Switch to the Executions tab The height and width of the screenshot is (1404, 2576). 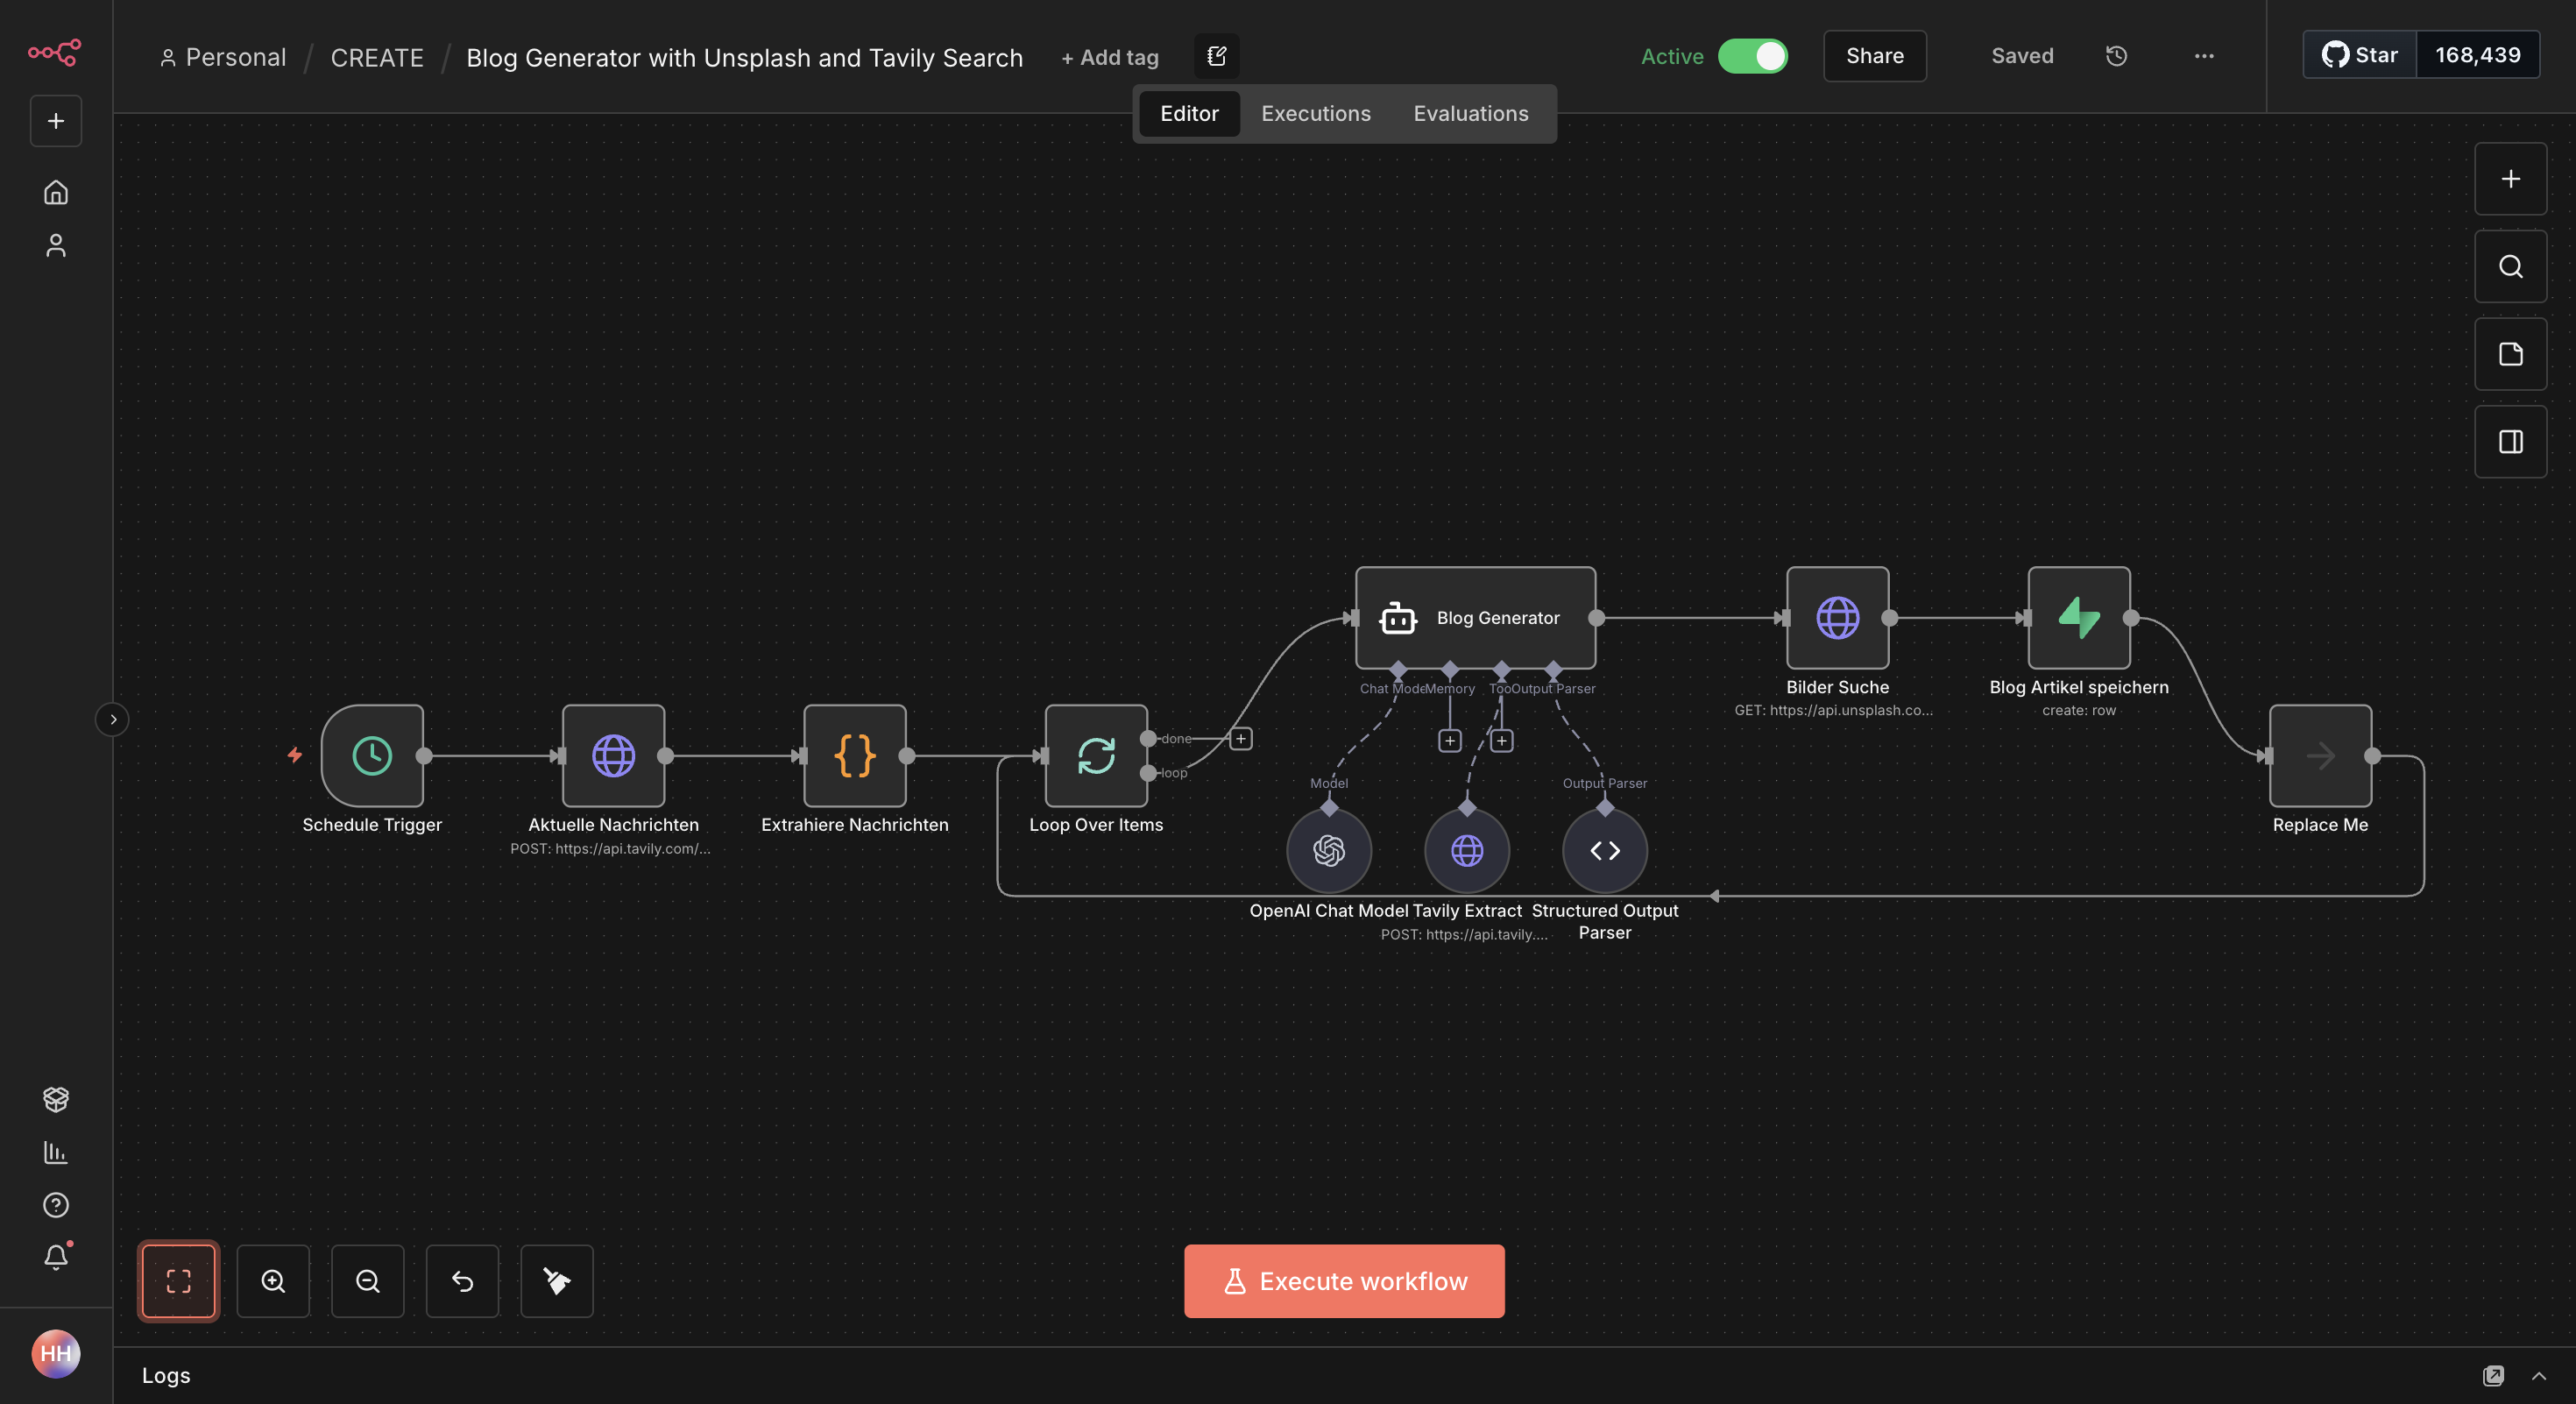(x=1315, y=114)
